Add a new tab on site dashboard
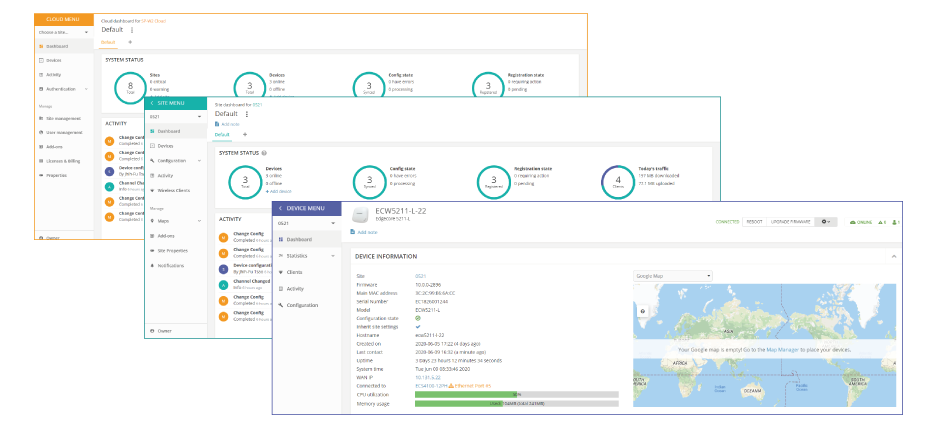Screen dimensions: 936x433 (x=244, y=134)
